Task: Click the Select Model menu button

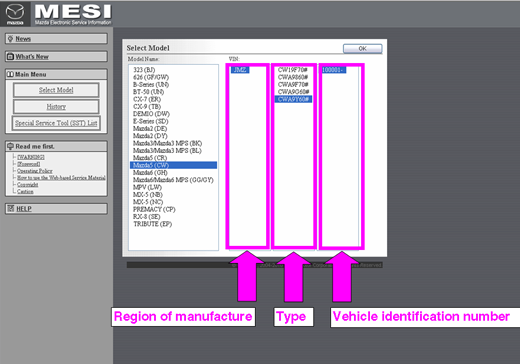Action: click(56, 90)
